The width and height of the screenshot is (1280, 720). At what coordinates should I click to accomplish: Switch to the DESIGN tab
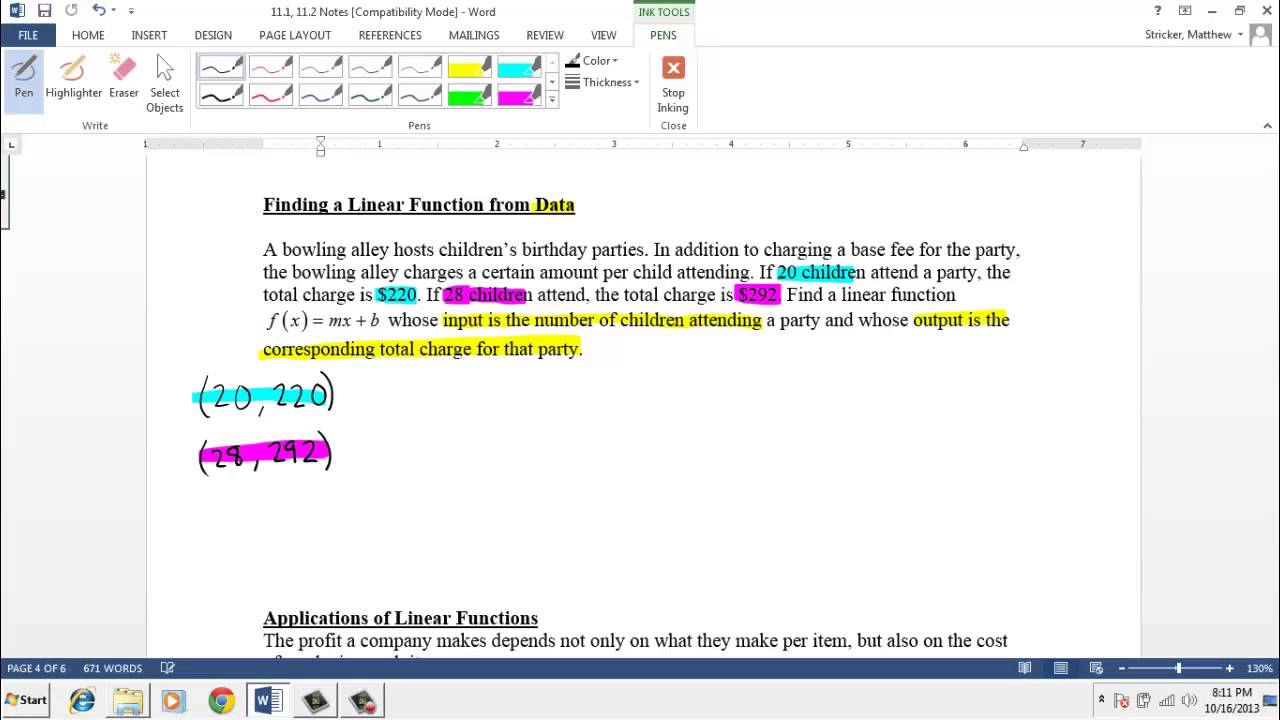(x=213, y=35)
